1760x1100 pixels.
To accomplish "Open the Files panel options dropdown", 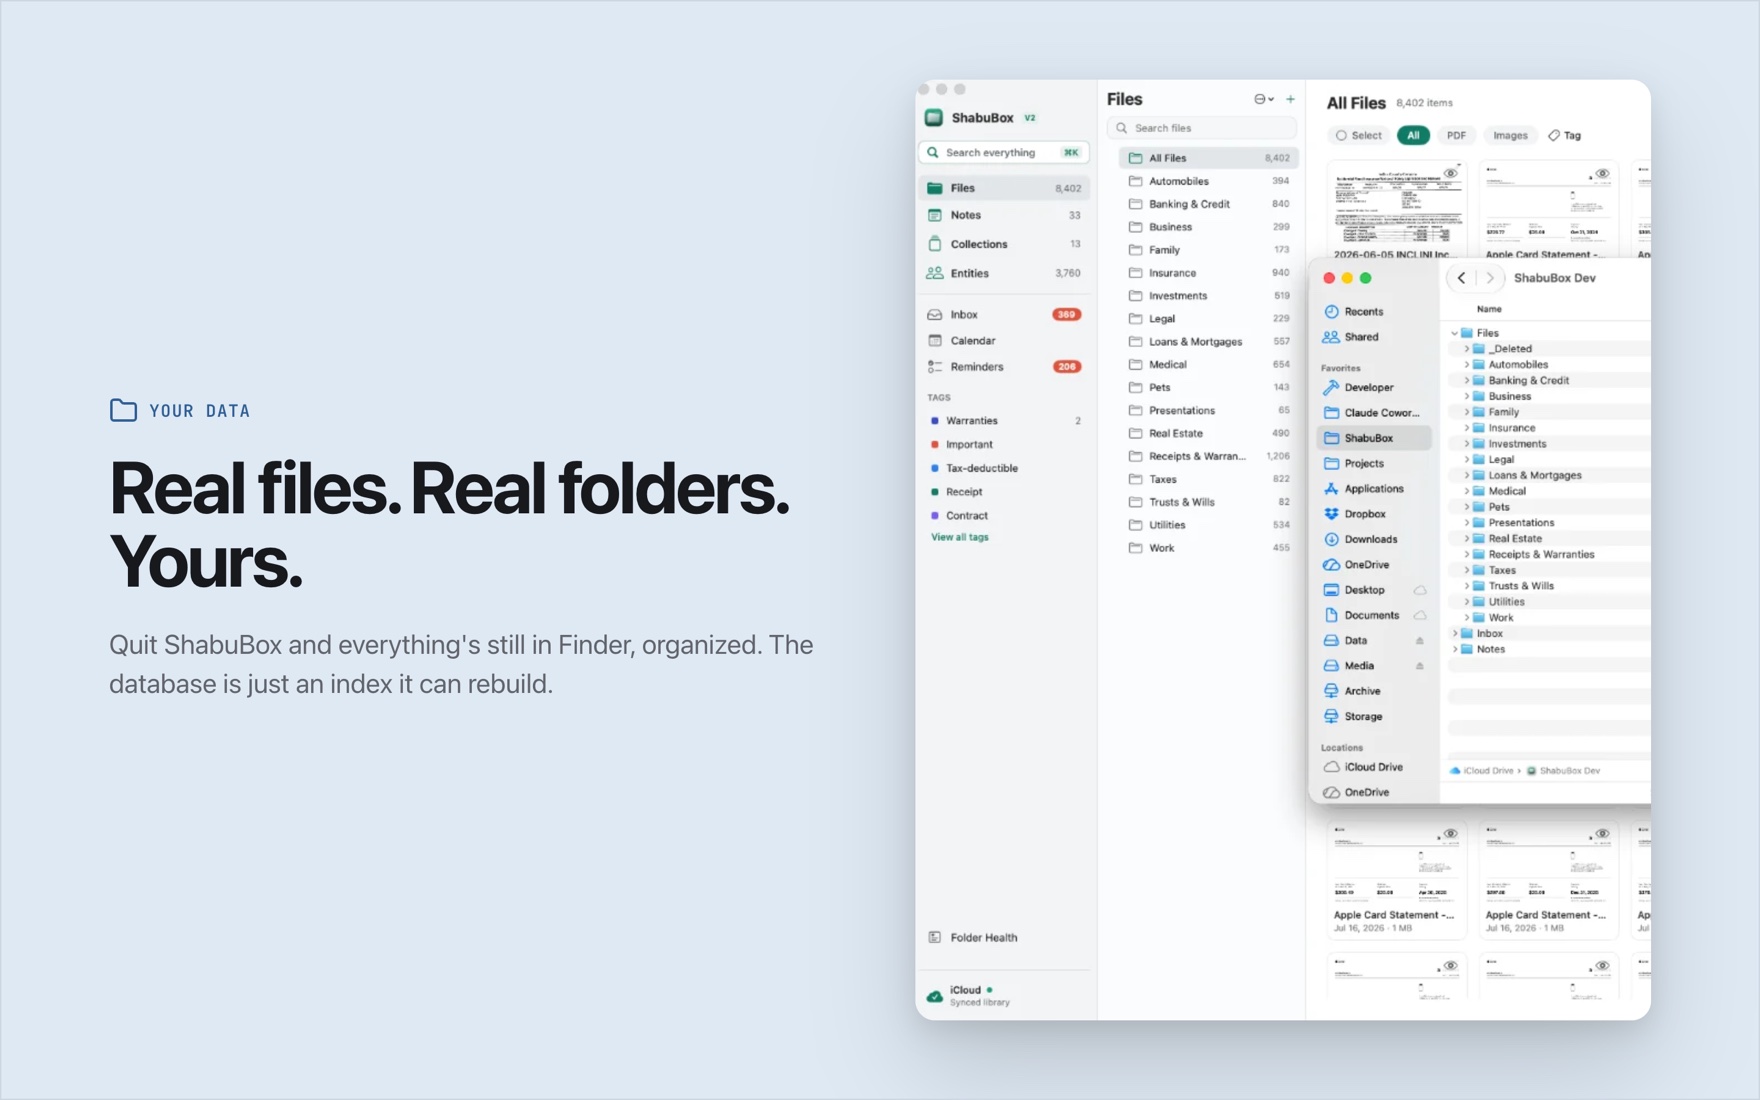I will click(x=1264, y=99).
